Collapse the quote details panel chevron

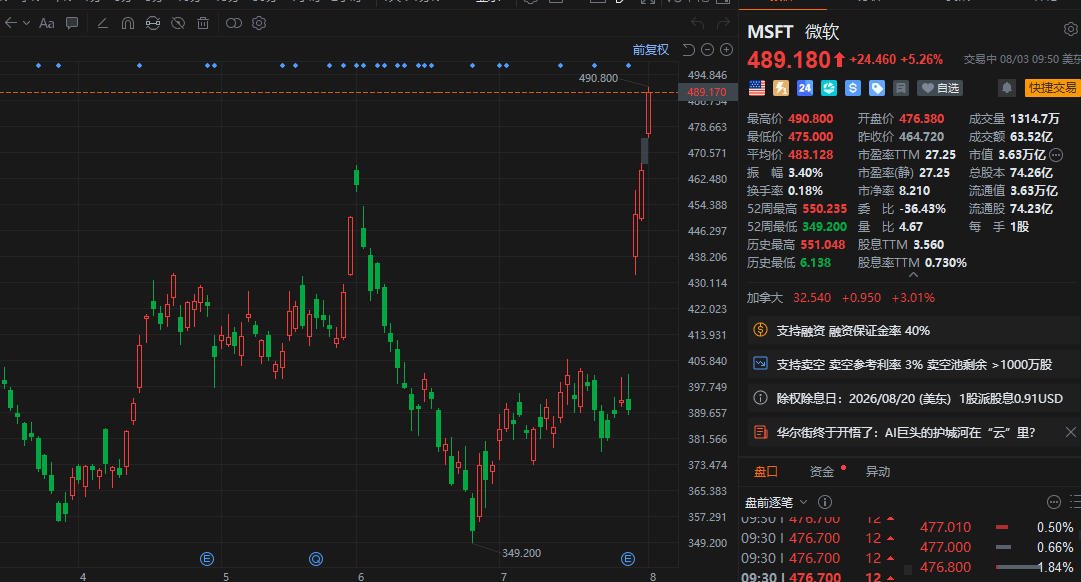913,274
